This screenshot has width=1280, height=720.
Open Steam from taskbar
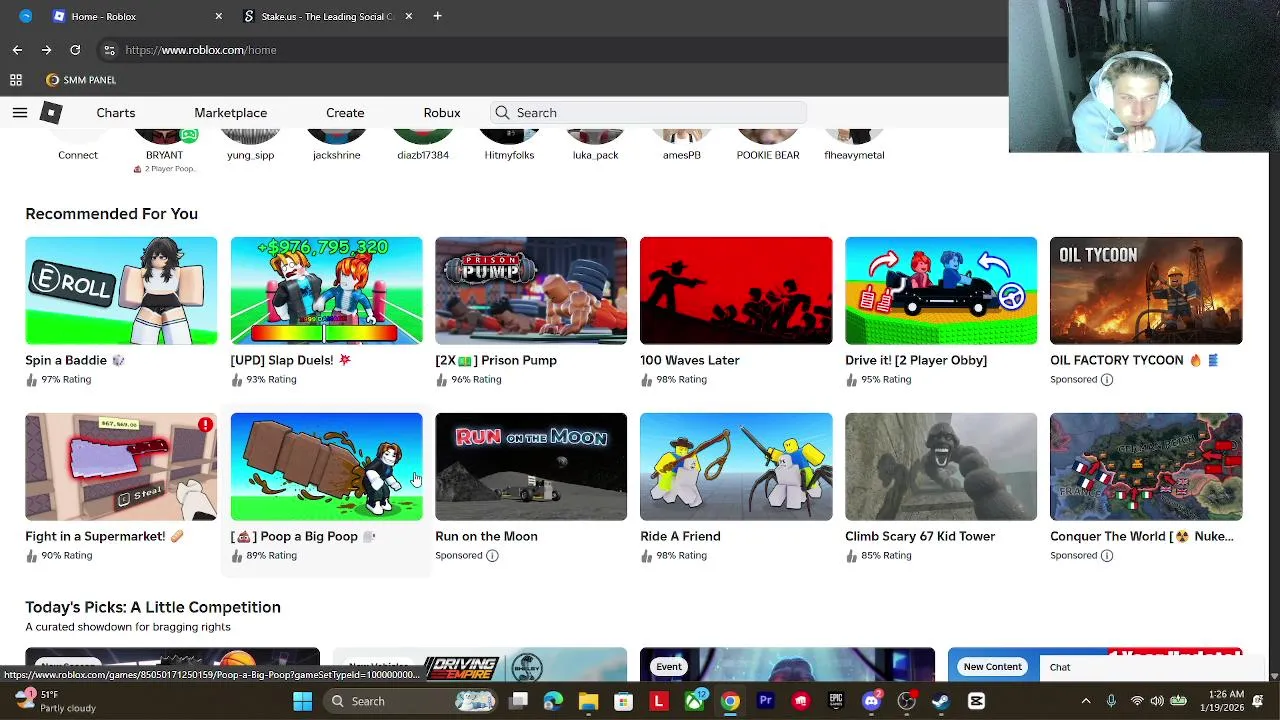941,701
